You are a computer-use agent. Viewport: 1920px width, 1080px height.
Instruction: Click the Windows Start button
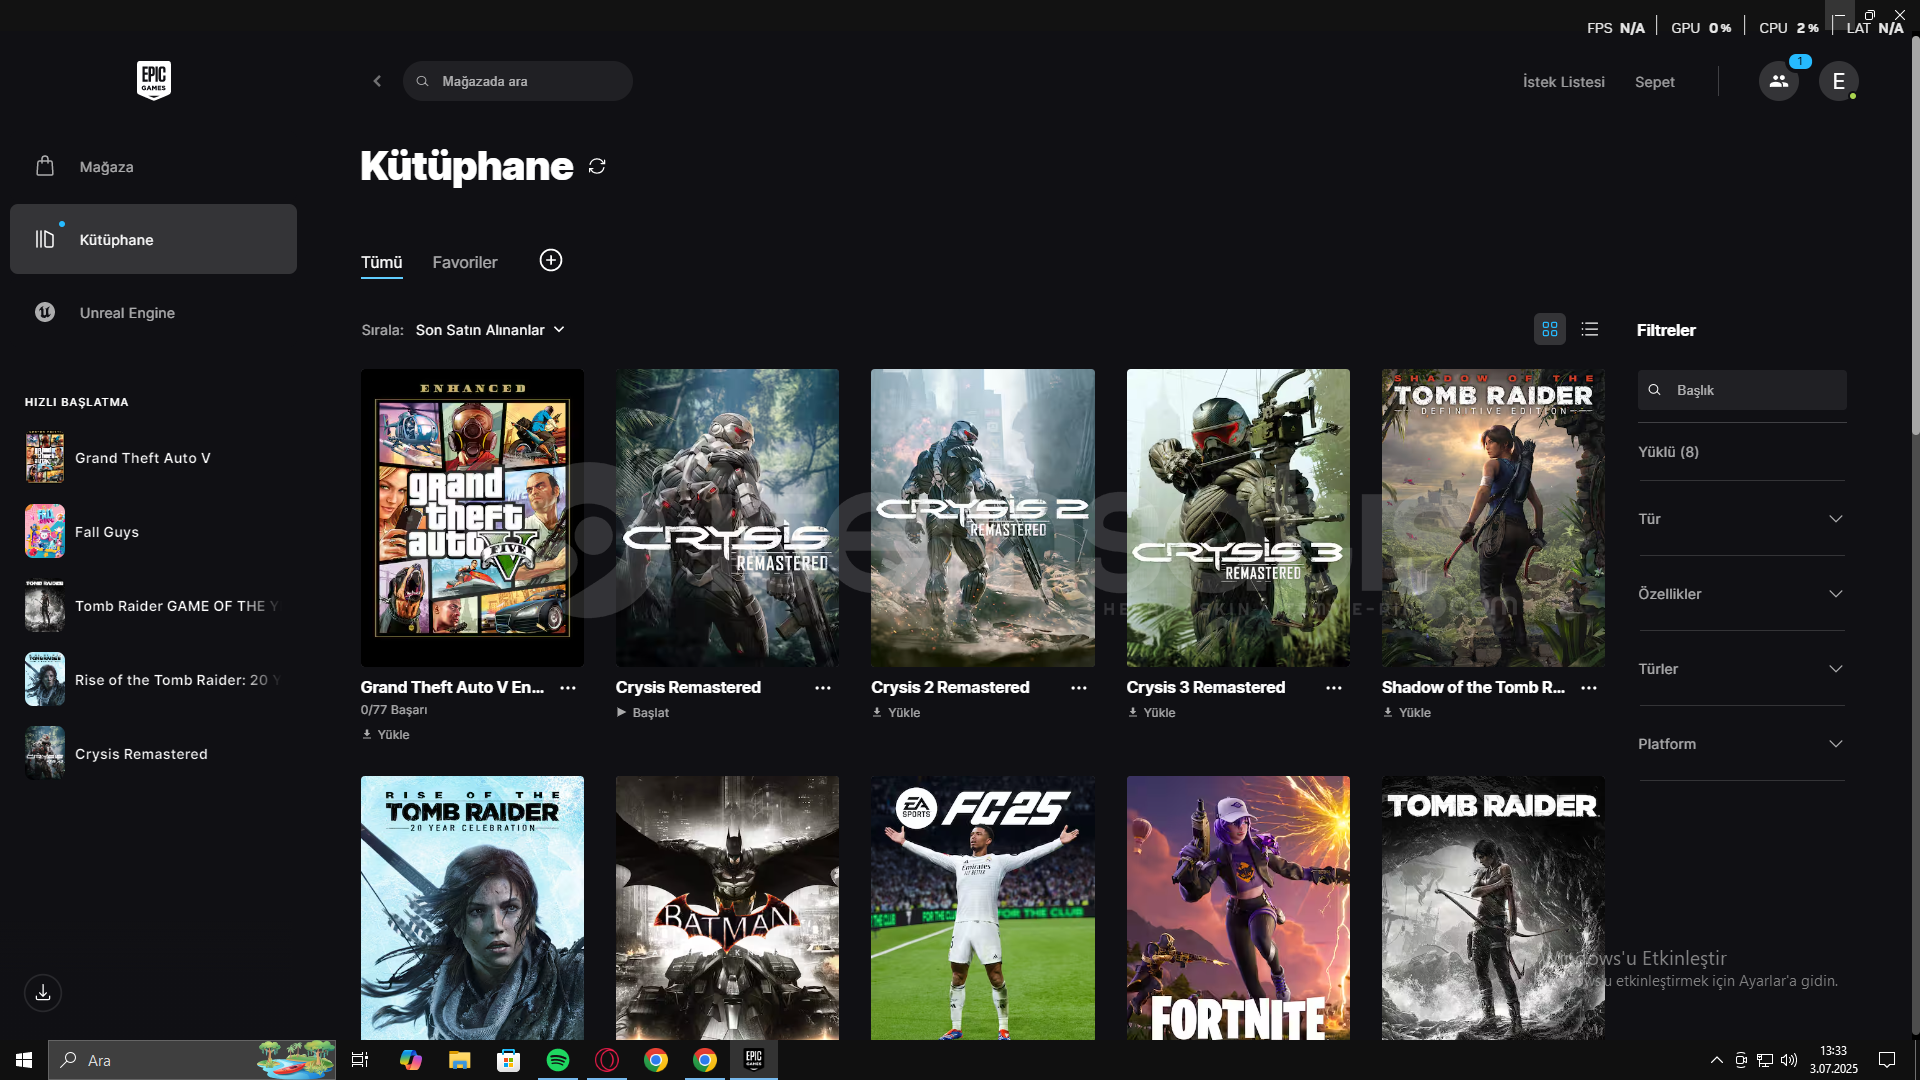[x=24, y=1060]
